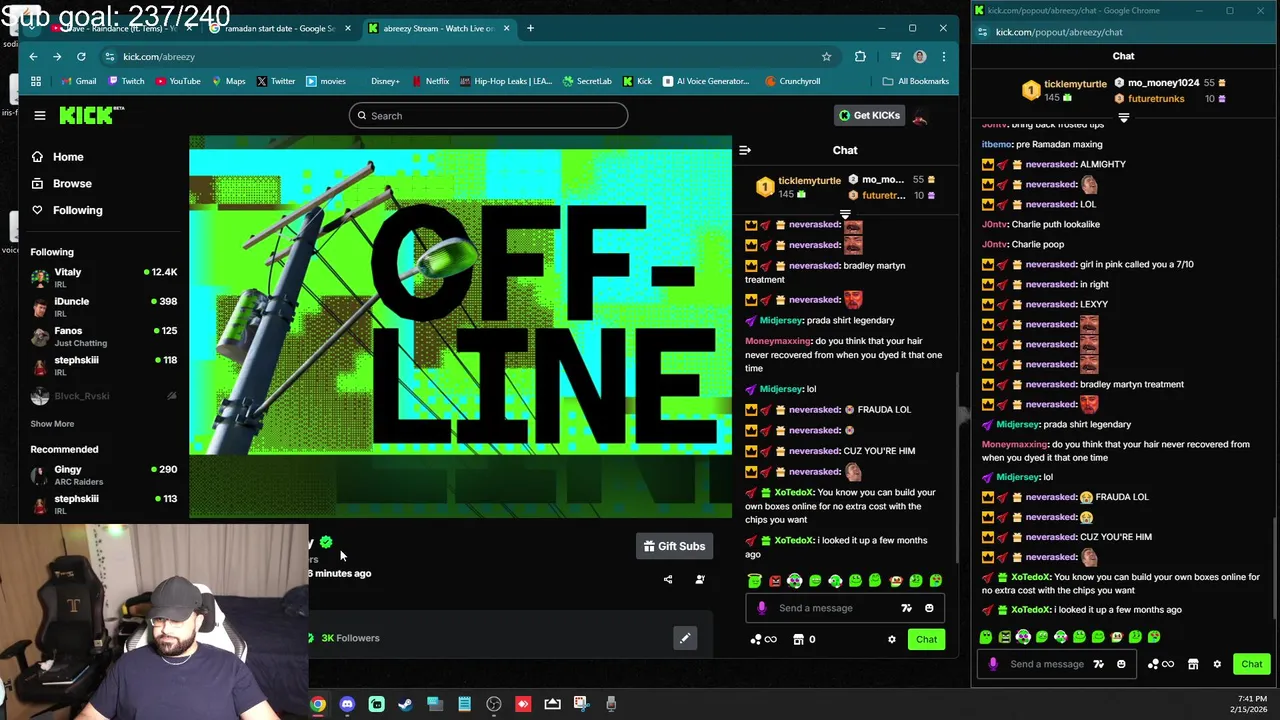Viewport: 1280px width, 720px height.
Task: Click the green Chat button in popout window
Action: tap(1252, 664)
